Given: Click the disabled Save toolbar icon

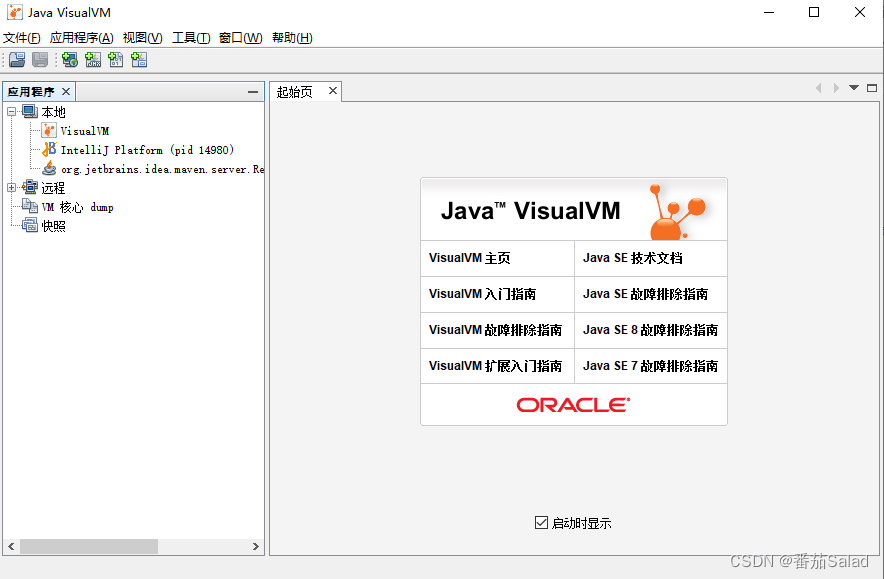Looking at the screenshot, I should point(40,59).
